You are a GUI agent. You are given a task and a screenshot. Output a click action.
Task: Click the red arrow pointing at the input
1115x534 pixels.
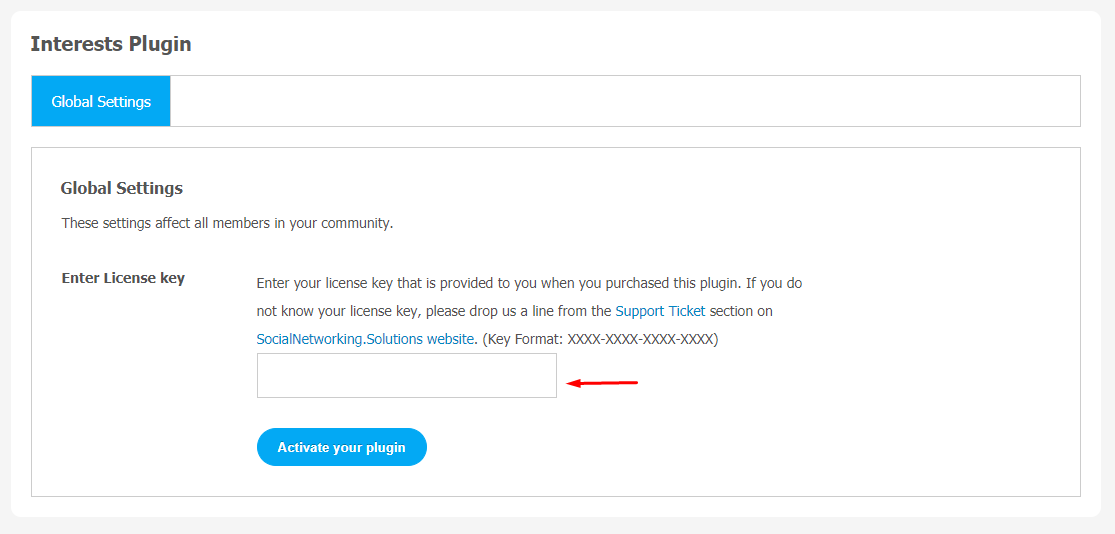[602, 383]
